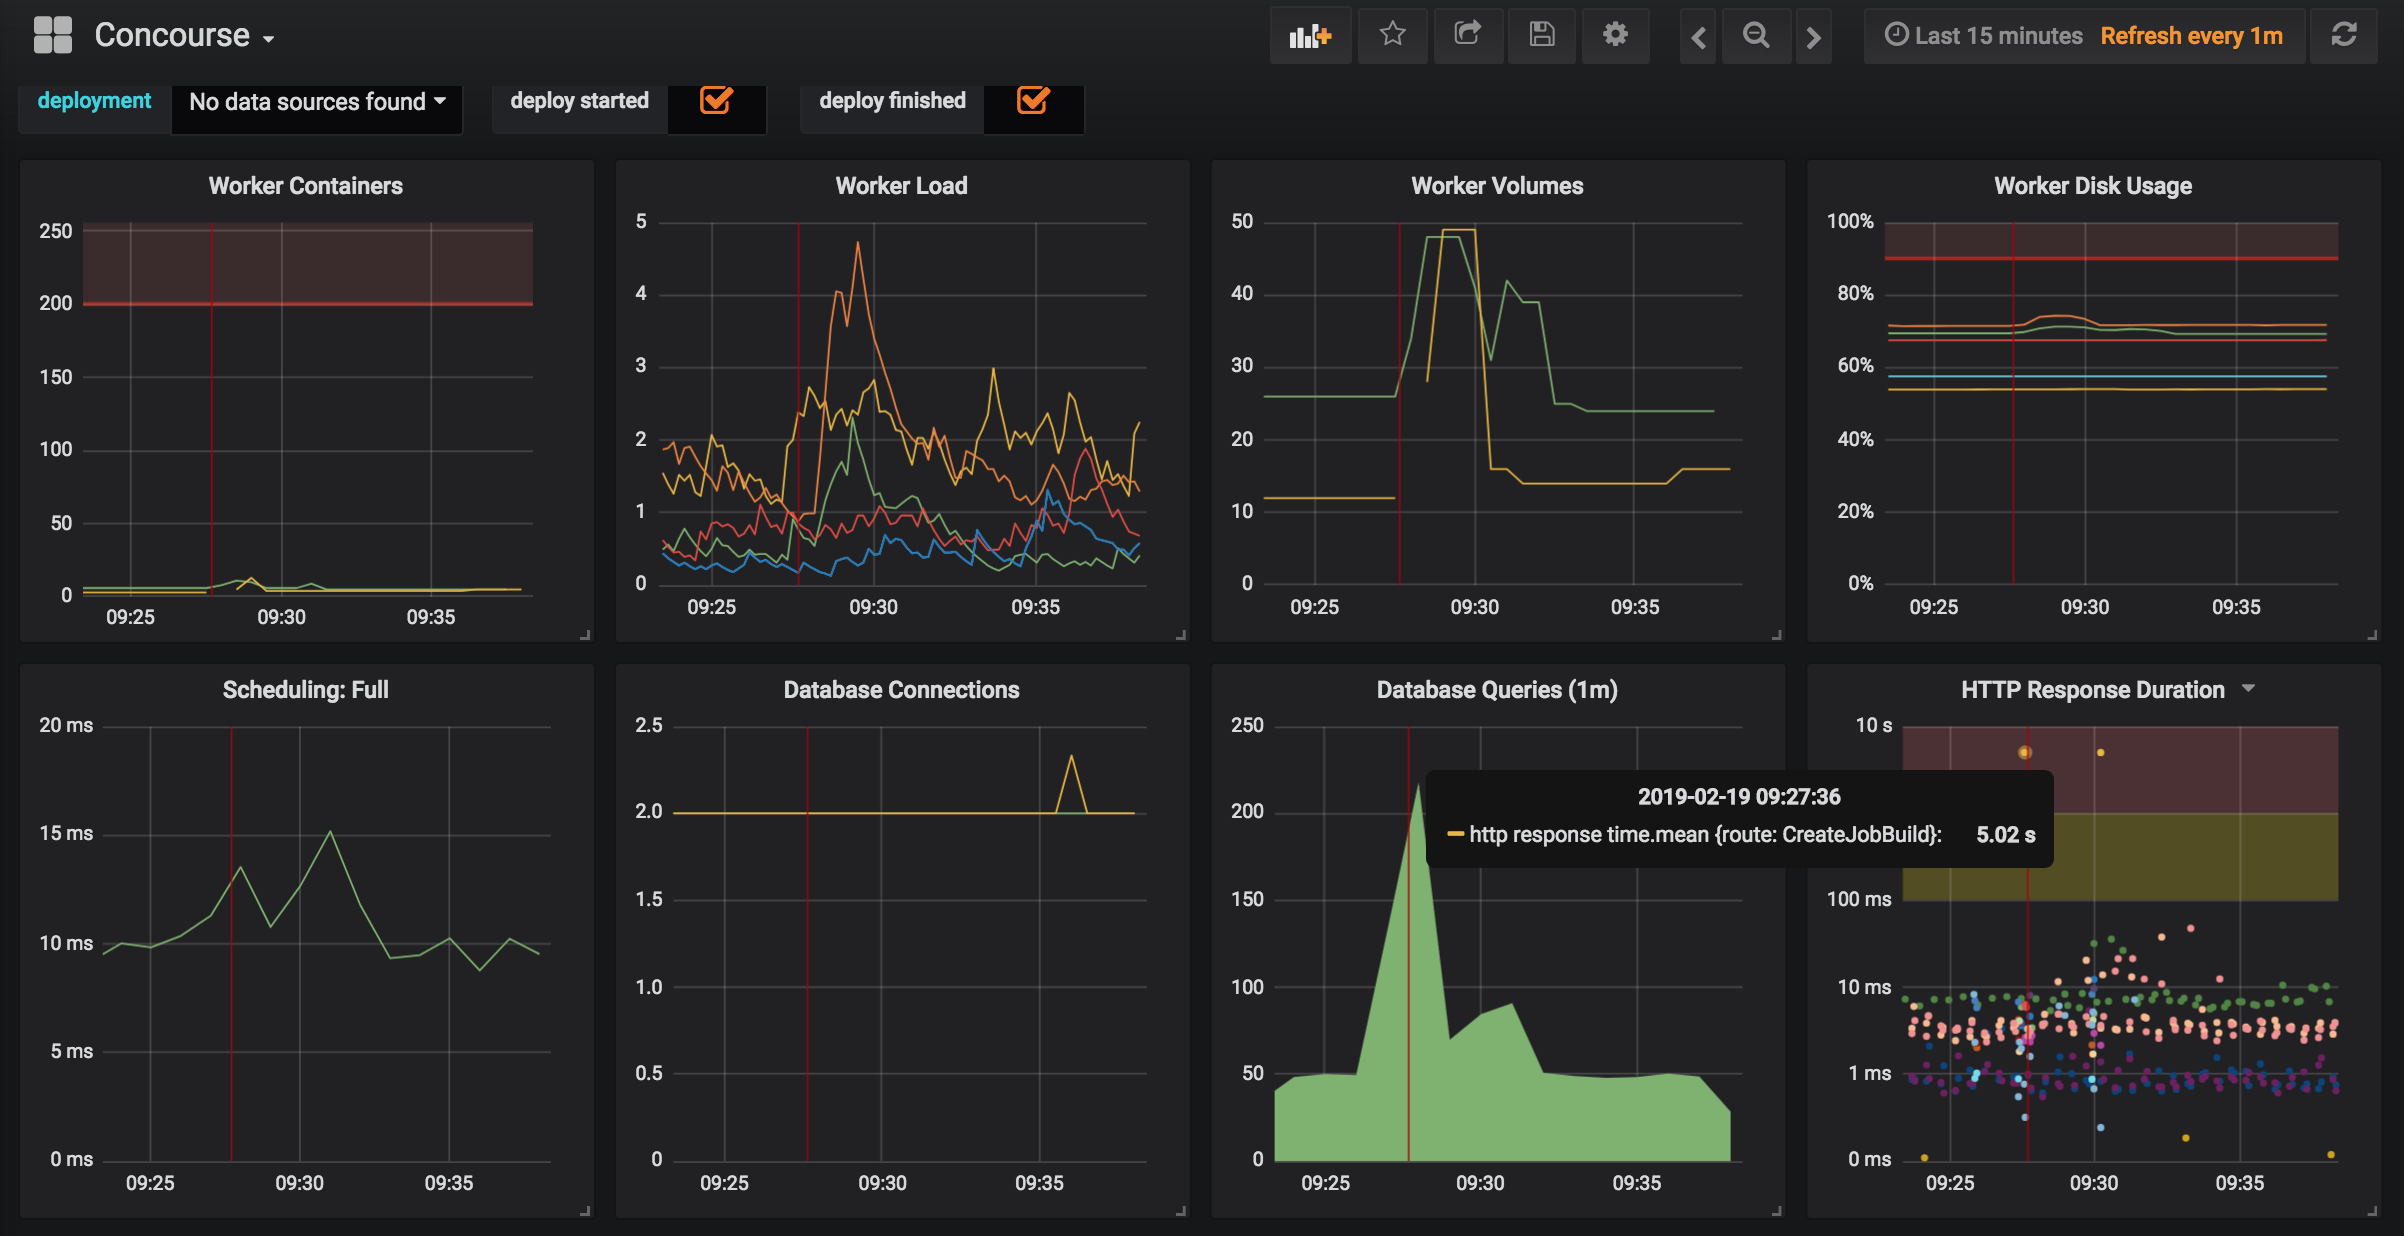Click the Add panel icon
The image size is (2404, 1236).
(x=1310, y=35)
